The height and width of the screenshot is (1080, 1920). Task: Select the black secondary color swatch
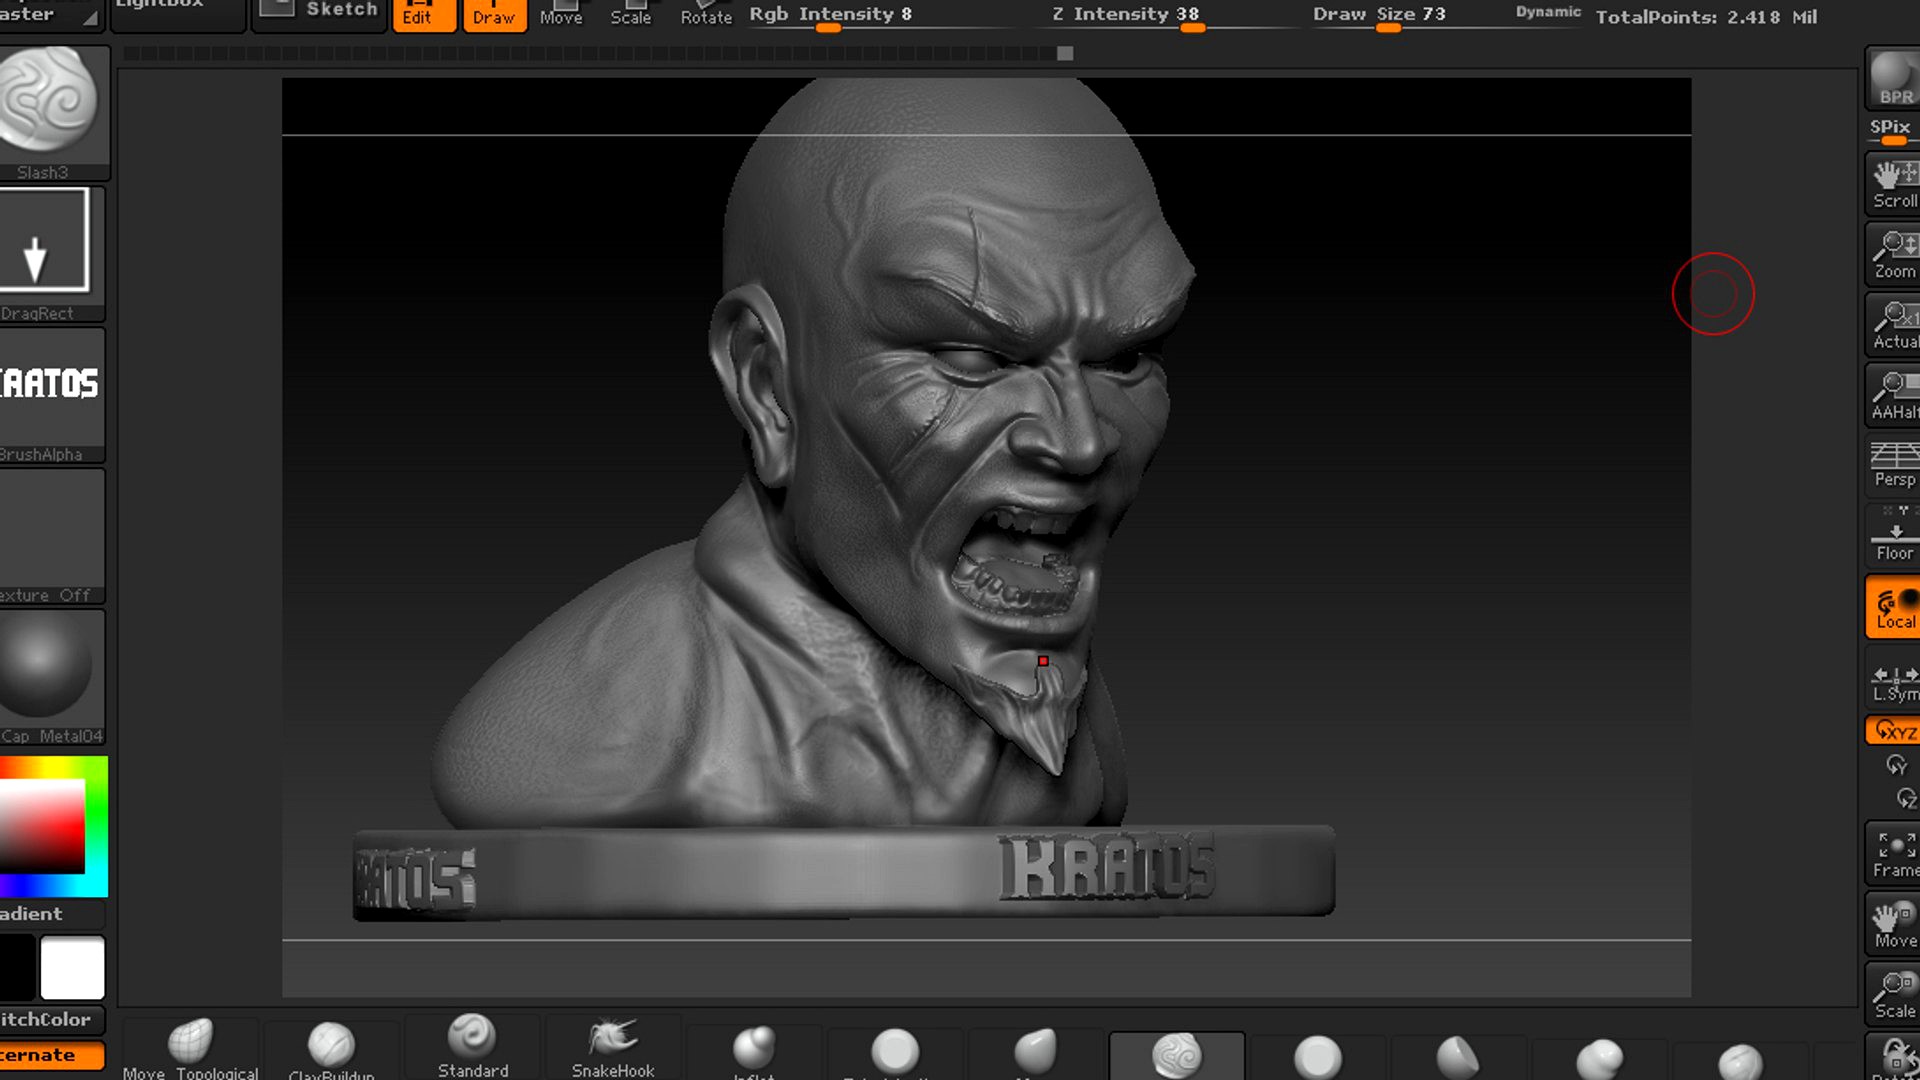[x=17, y=967]
